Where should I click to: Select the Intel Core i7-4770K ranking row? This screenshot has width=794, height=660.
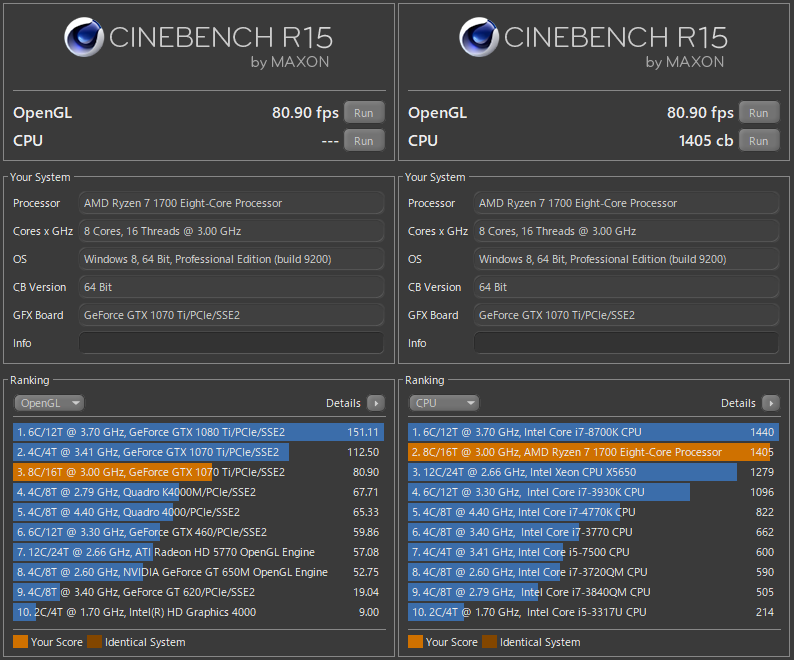[593, 512]
